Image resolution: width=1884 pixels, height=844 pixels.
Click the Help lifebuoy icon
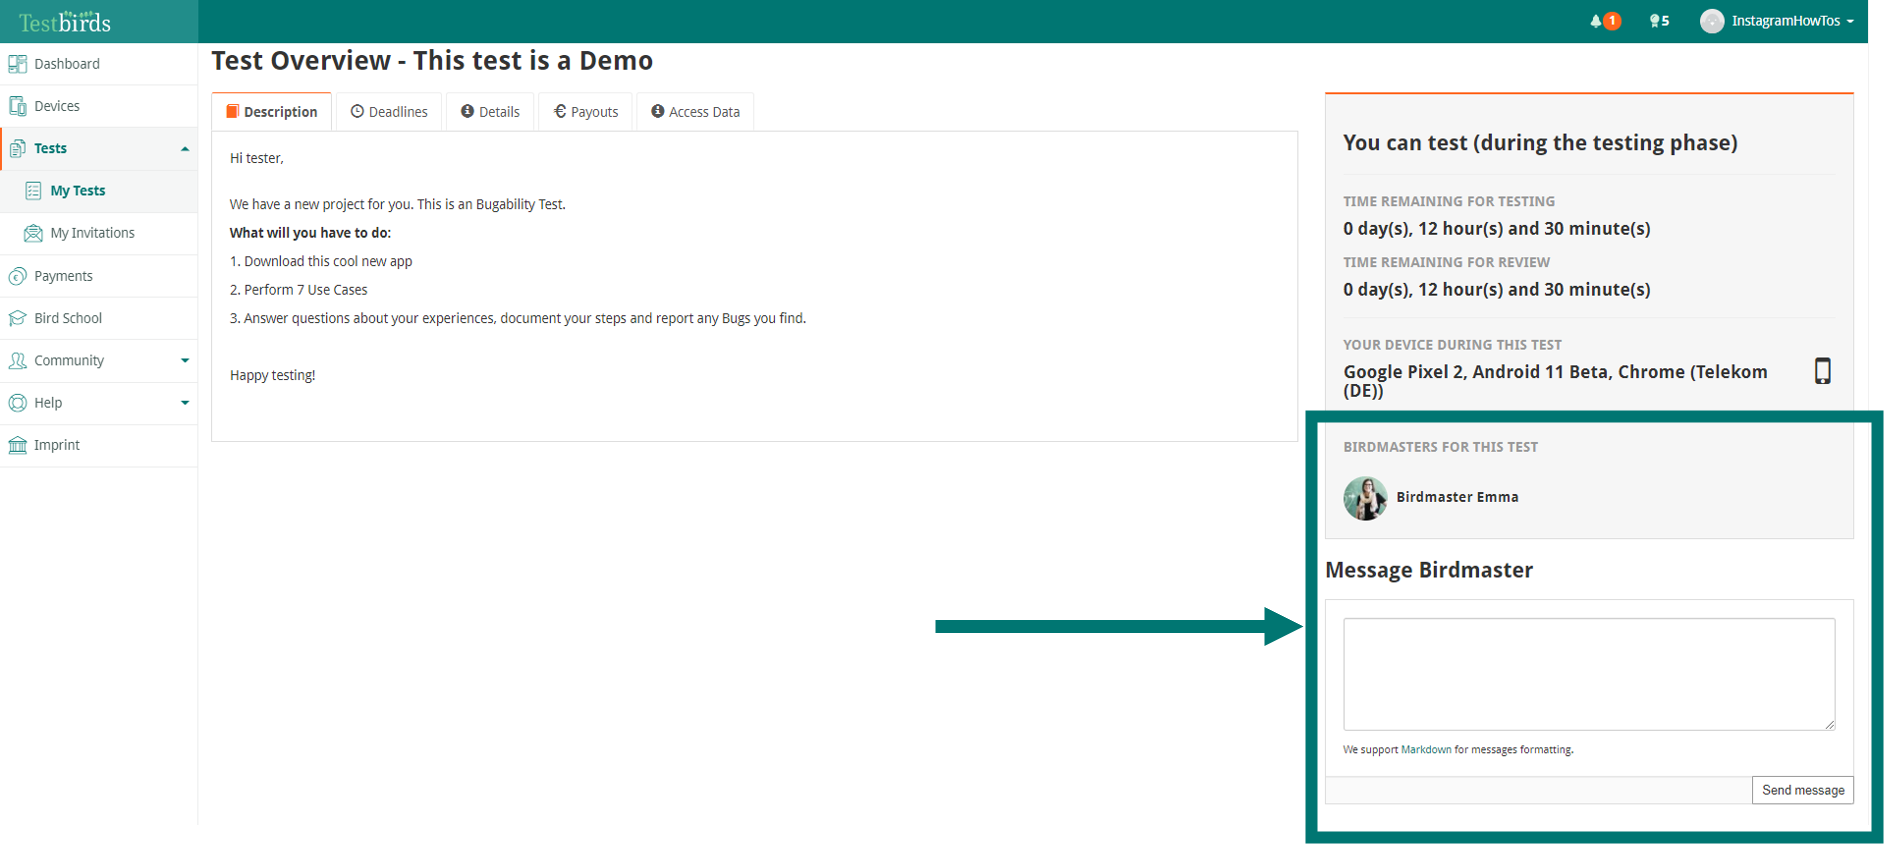pos(17,403)
